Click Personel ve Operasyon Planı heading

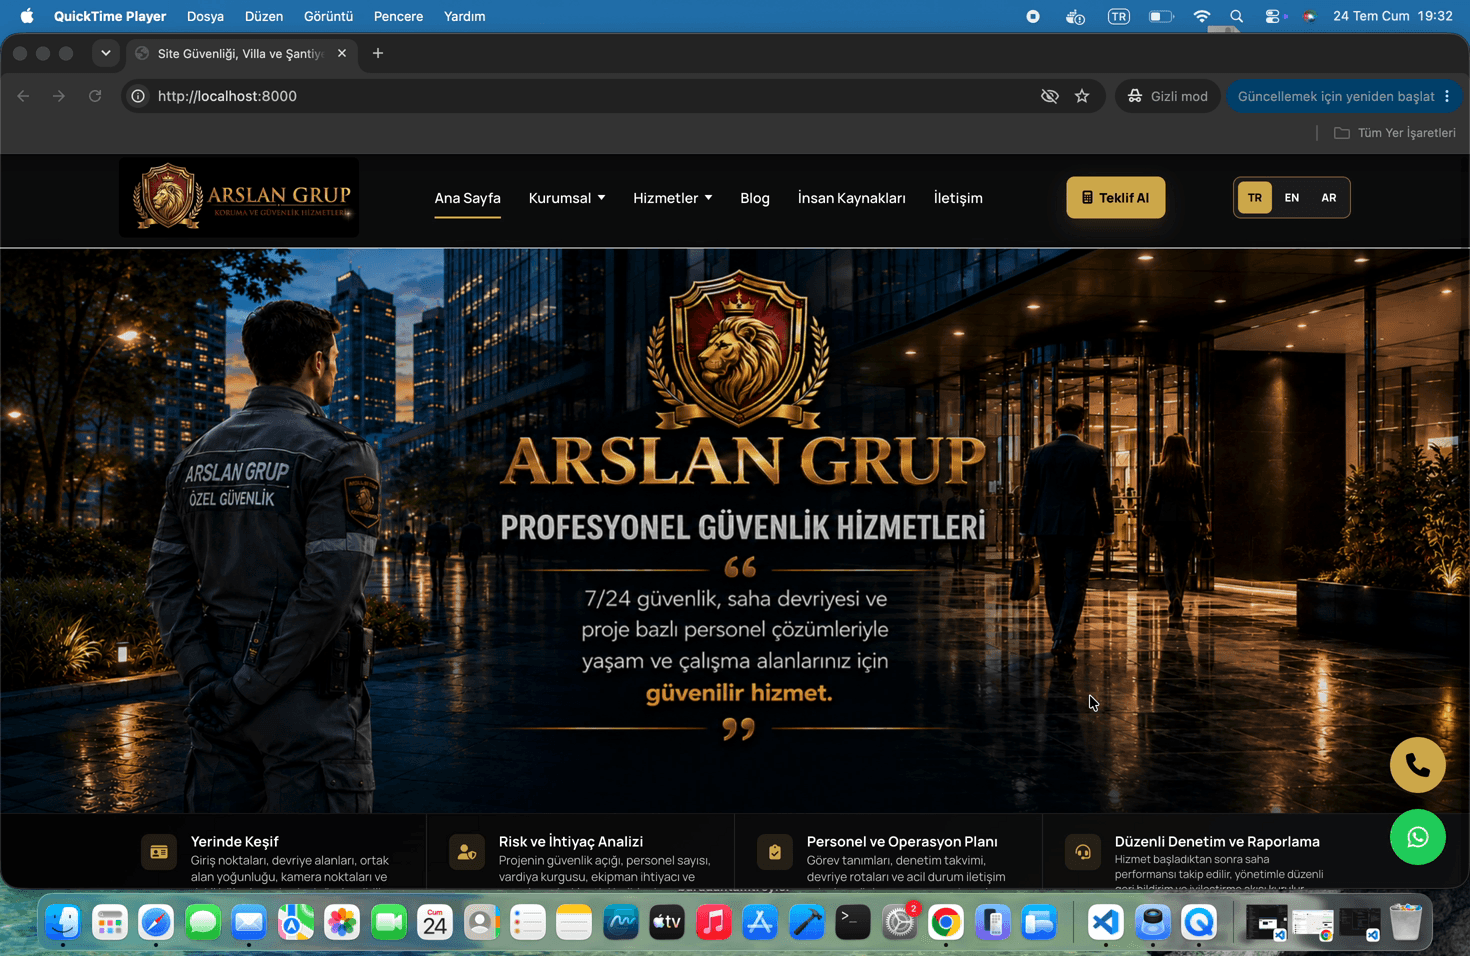pos(902,841)
